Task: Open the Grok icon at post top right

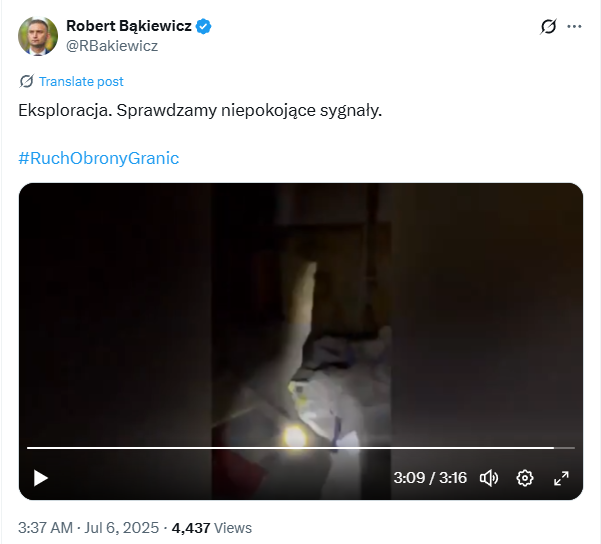Action: click(548, 26)
